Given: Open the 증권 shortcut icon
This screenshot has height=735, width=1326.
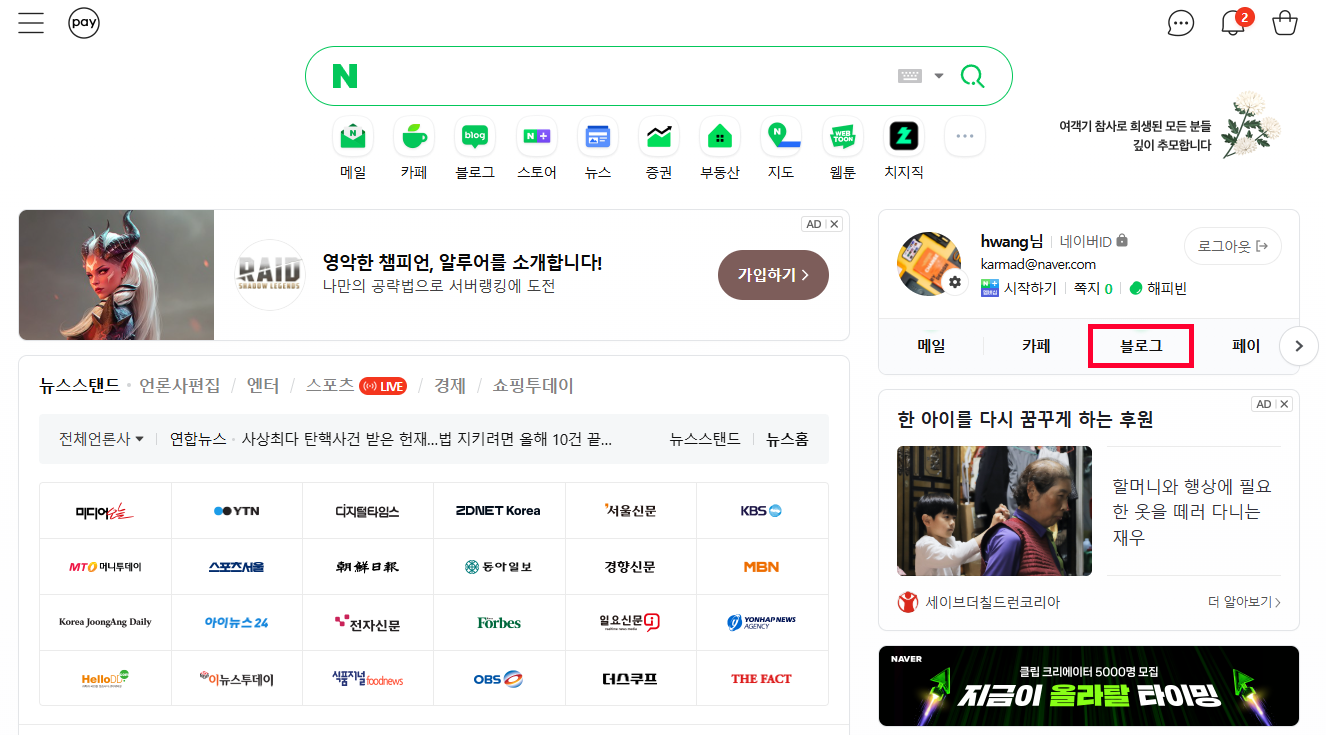Looking at the screenshot, I should coord(659,137).
